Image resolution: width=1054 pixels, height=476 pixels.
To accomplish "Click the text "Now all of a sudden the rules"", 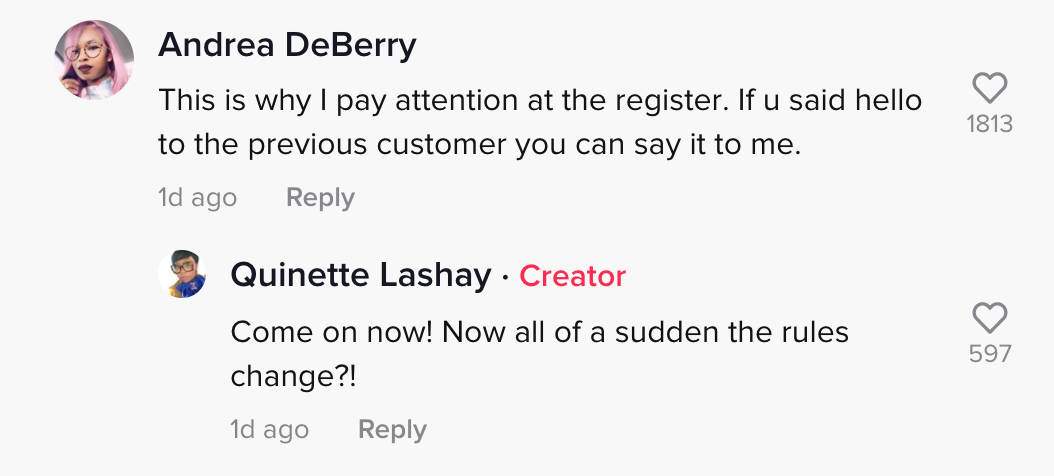I will [645, 332].
